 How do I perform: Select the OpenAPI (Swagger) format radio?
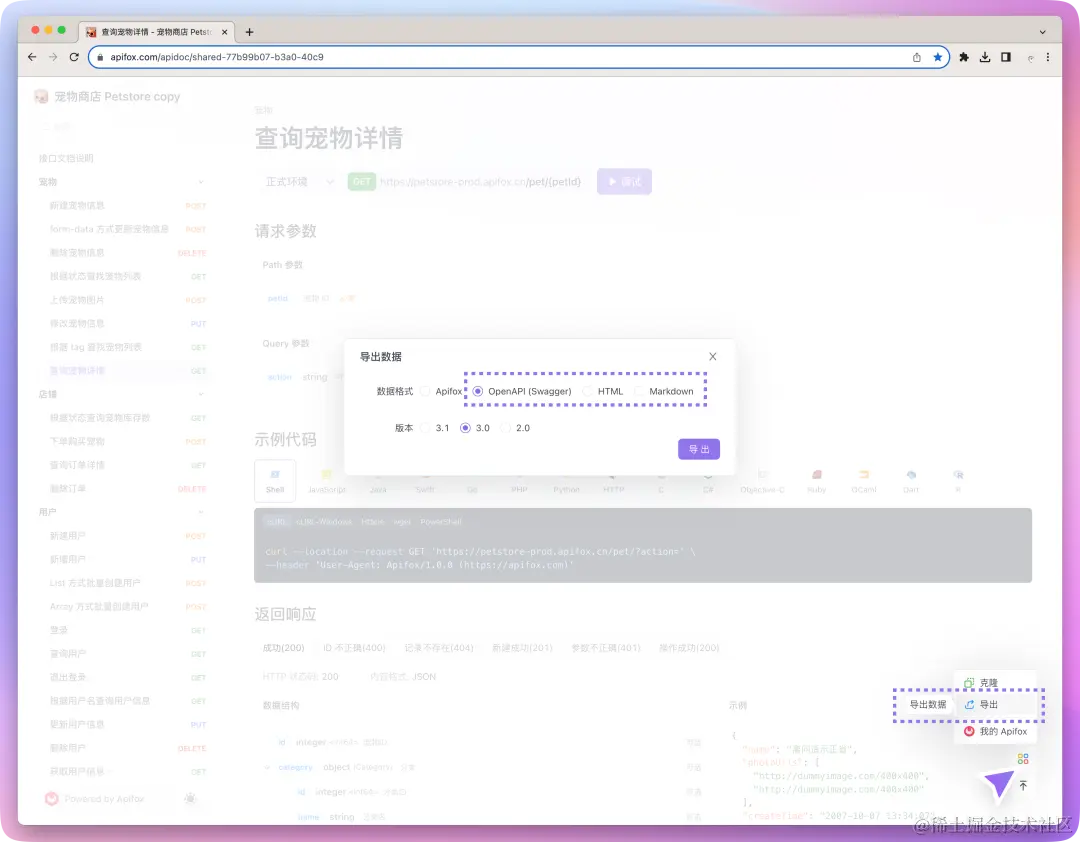[477, 391]
